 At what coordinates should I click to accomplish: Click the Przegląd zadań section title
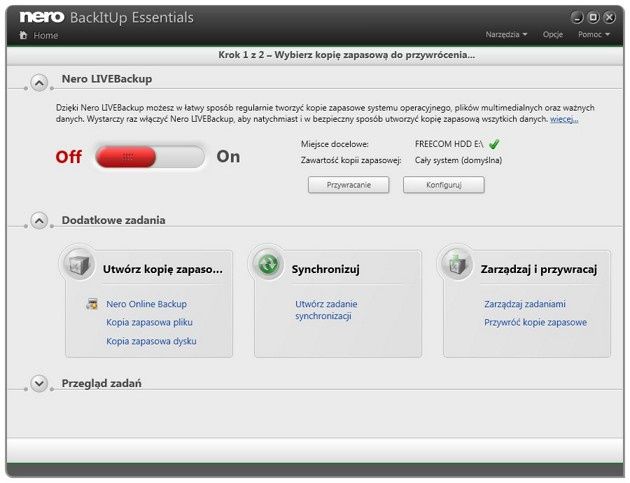[101, 383]
